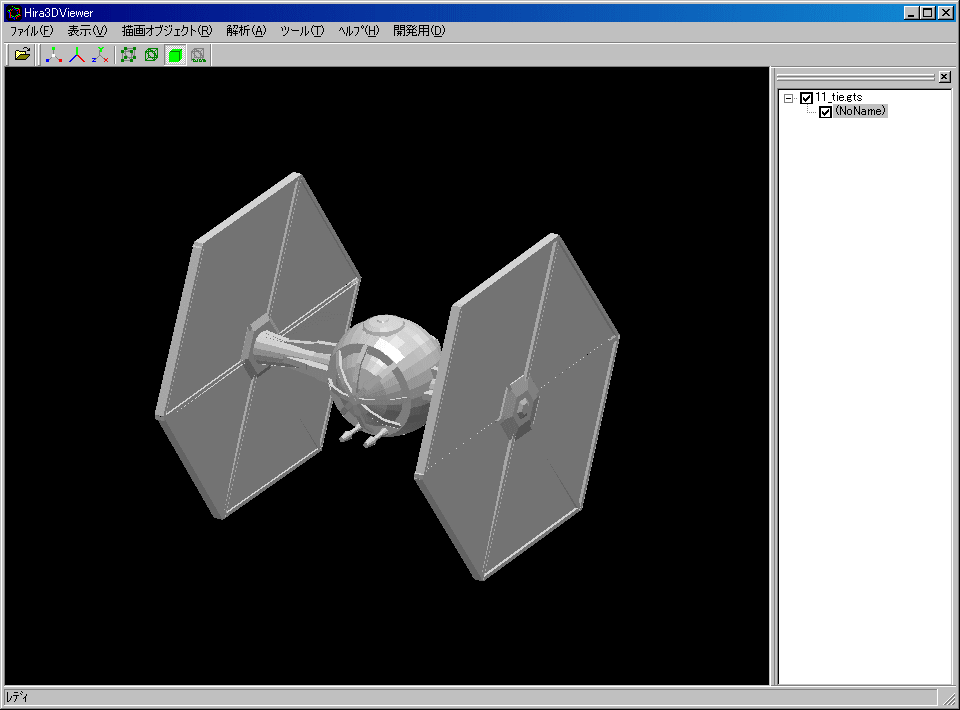Viewport: 960px width, 710px height.
Task: Open the 描画オブジェクト(R) menu
Action: click(x=167, y=31)
